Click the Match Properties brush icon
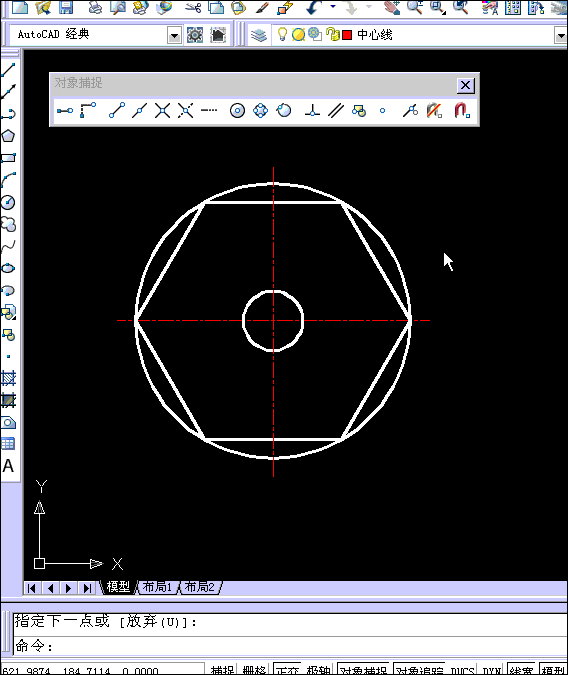Viewport: 568px width, 675px height. [x=262, y=7]
